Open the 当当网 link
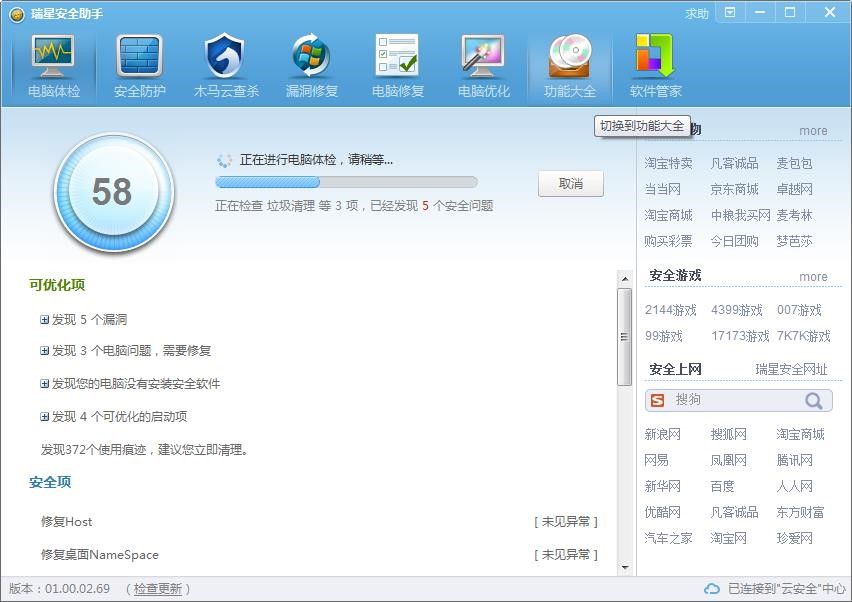This screenshot has width=852, height=602. 662,190
